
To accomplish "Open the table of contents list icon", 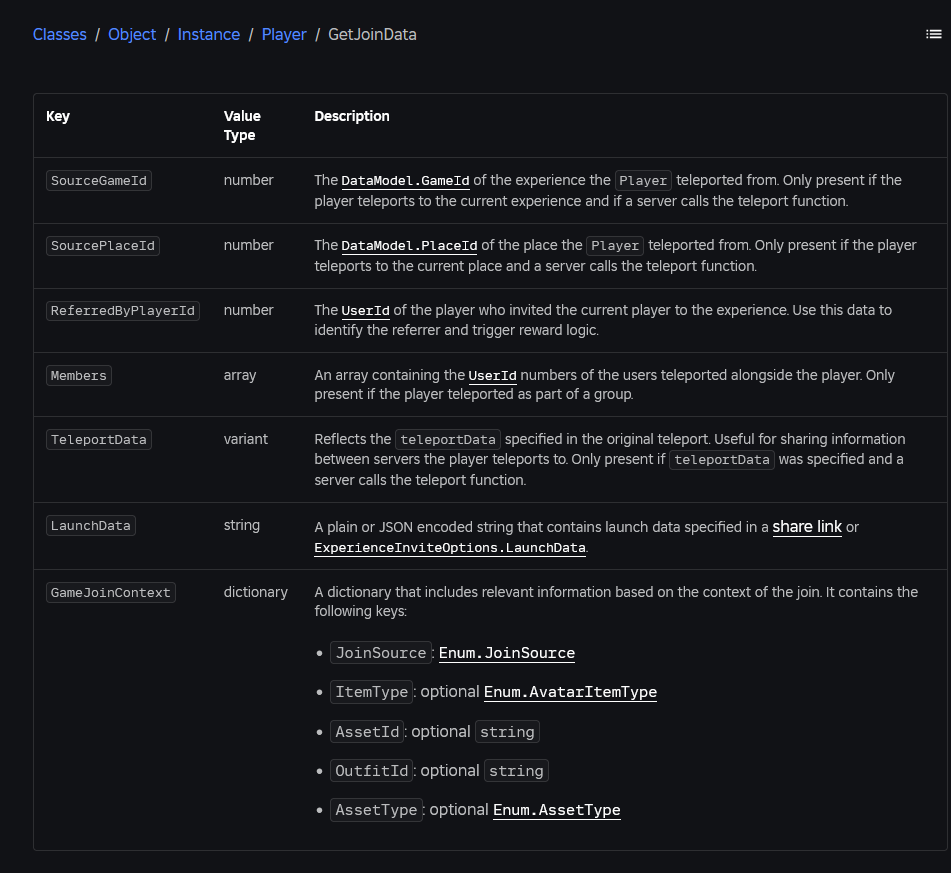I will pos(933,34).
